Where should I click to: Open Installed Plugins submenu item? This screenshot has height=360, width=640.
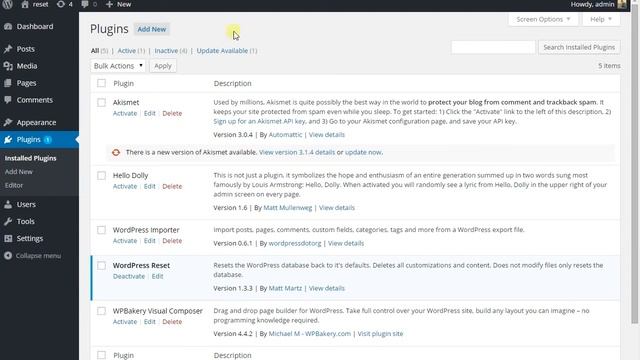tap(31, 158)
